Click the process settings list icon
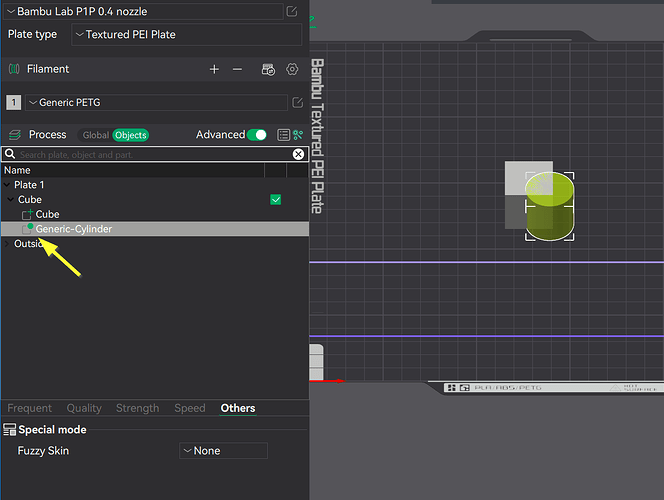Image resolution: width=664 pixels, height=500 pixels. (x=283, y=135)
